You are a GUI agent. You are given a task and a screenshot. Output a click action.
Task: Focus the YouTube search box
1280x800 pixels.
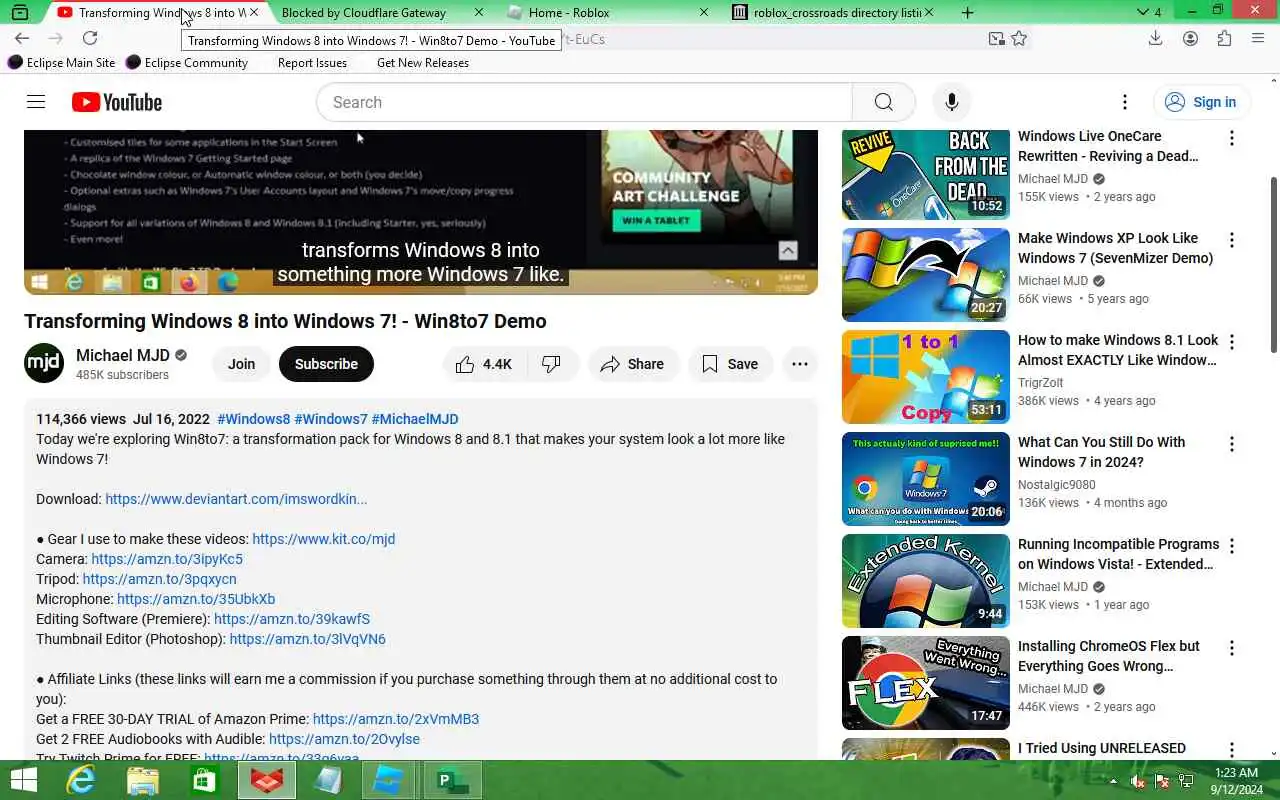(584, 102)
